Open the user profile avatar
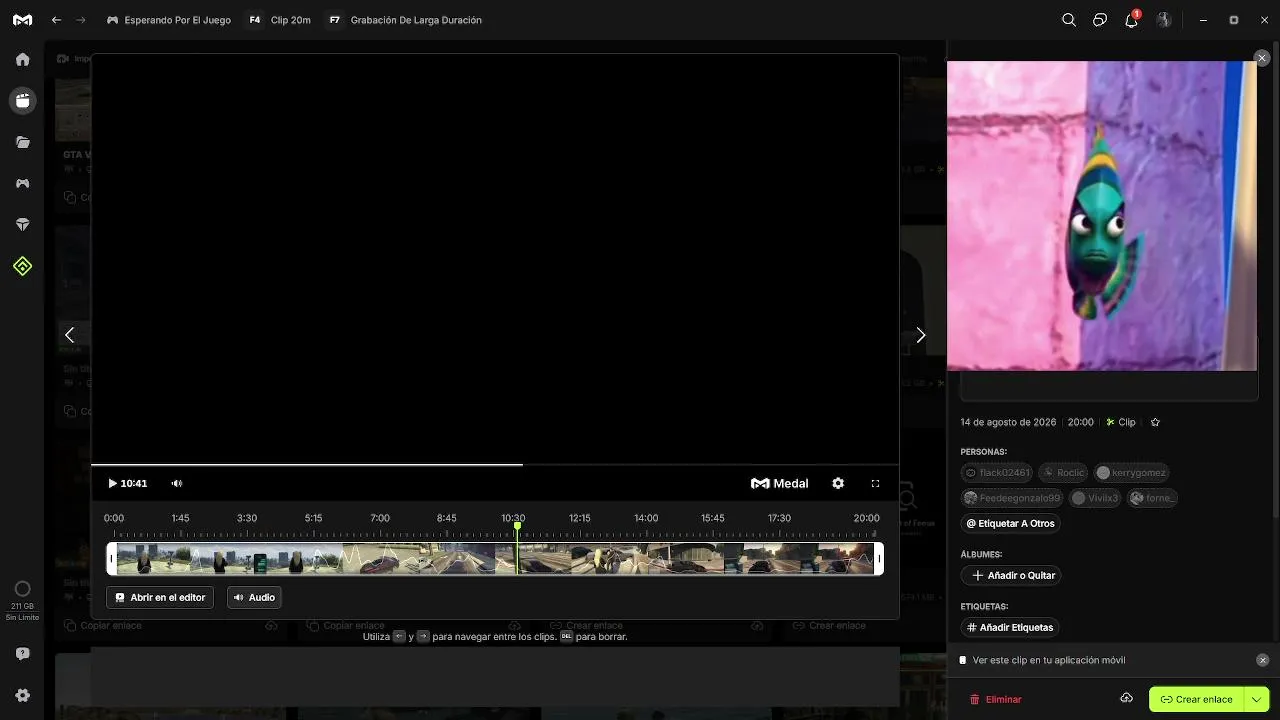The height and width of the screenshot is (720, 1280). tap(1164, 20)
